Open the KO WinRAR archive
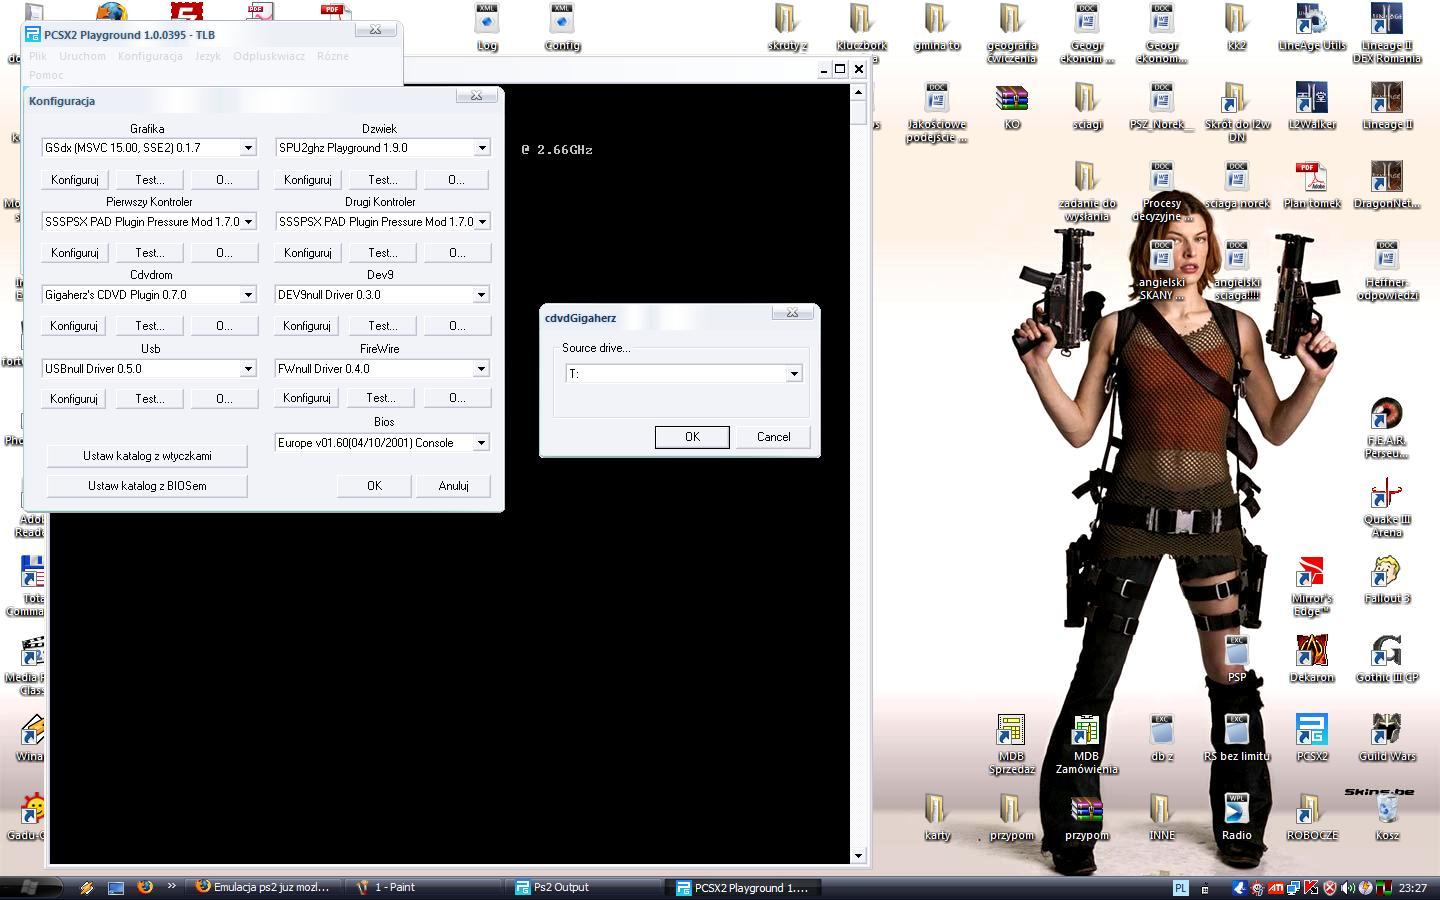Screen dimensions: 1440x900 click(1012, 106)
